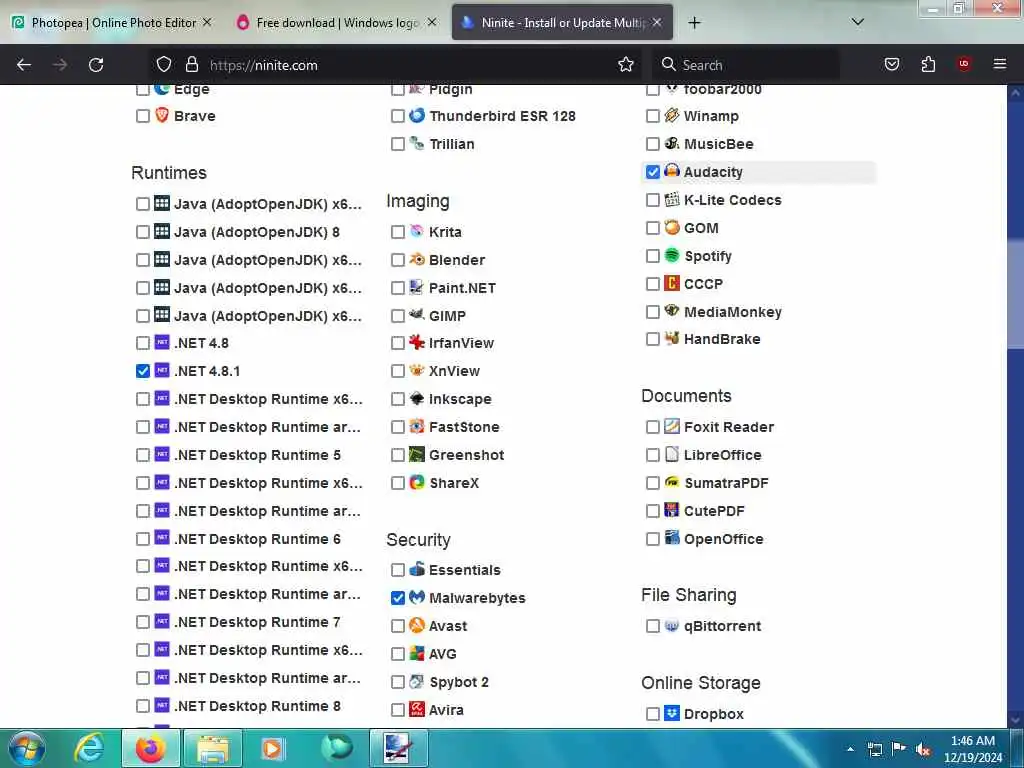Click the SumatraPDF label
1024x768 pixels.
[726, 483]
